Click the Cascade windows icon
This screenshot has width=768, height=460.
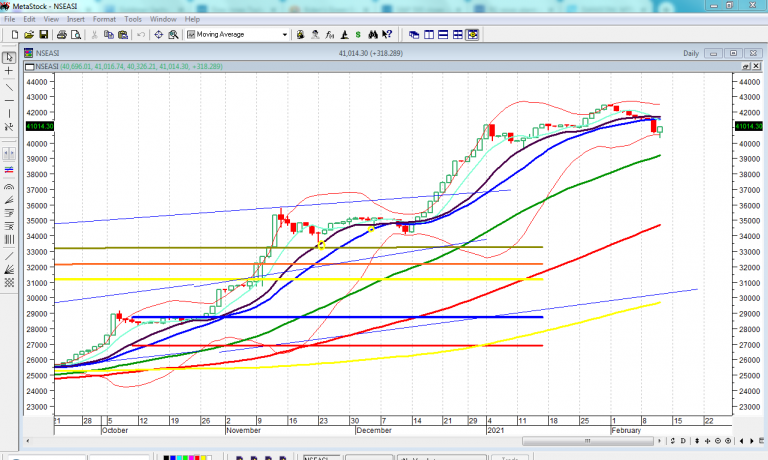pyautogui.click(x=414, y=35)
